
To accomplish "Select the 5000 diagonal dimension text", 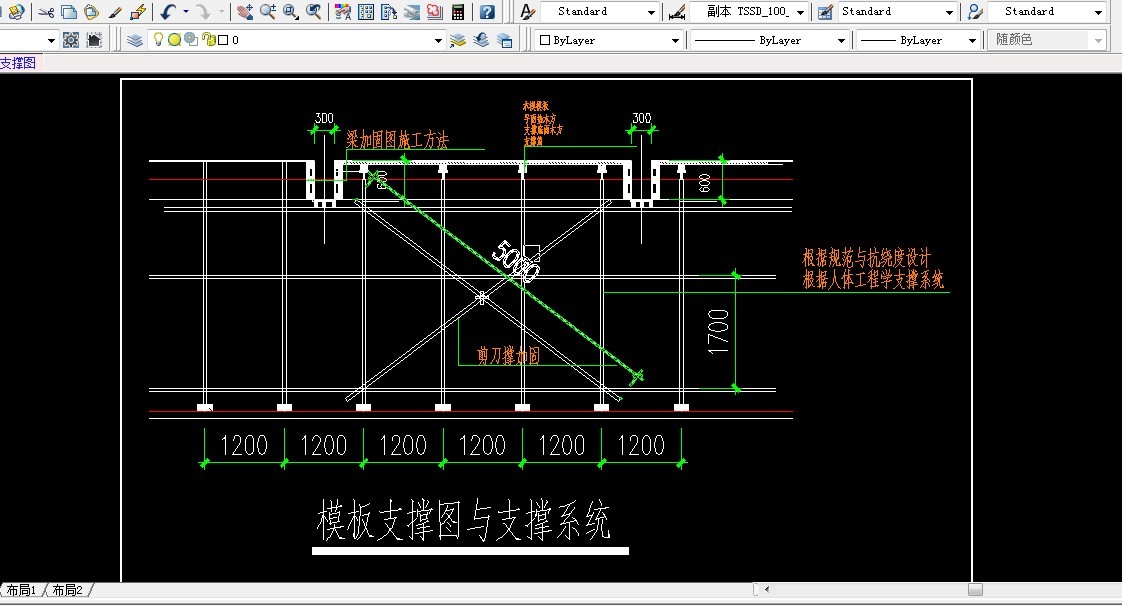I will pos(516,262).
